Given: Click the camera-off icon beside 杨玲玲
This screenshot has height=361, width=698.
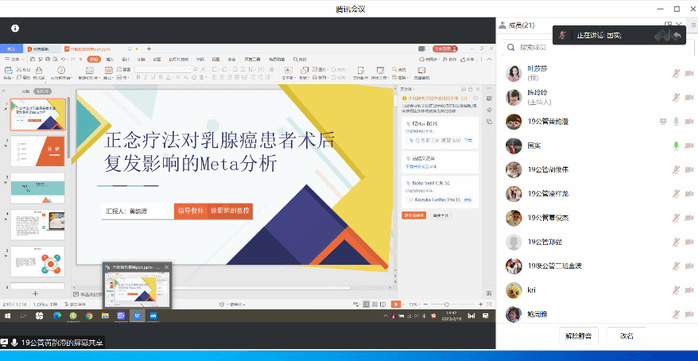Looking at the screenshot, I should [689, 97].
